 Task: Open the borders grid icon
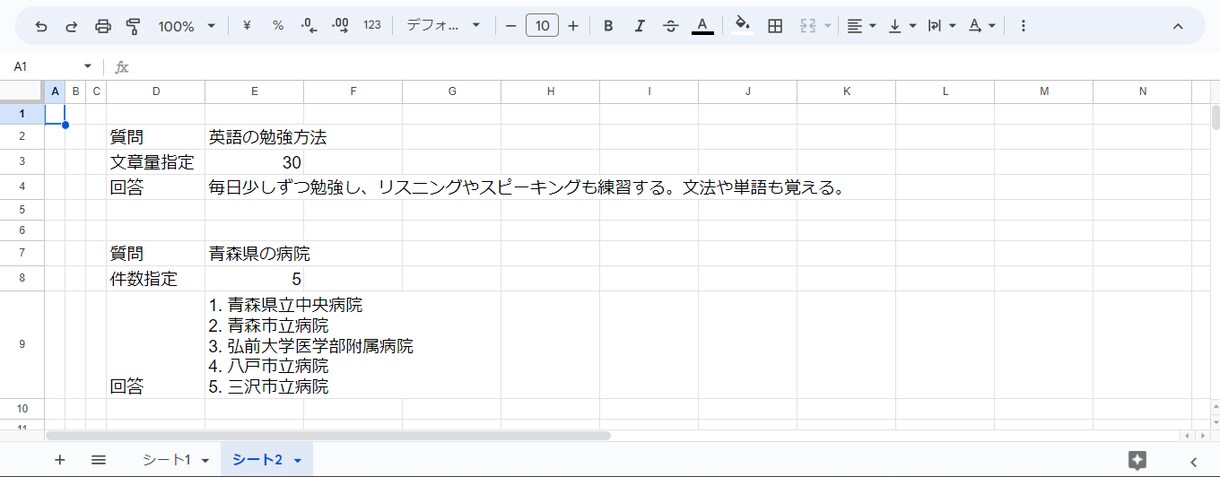[775, 26]
